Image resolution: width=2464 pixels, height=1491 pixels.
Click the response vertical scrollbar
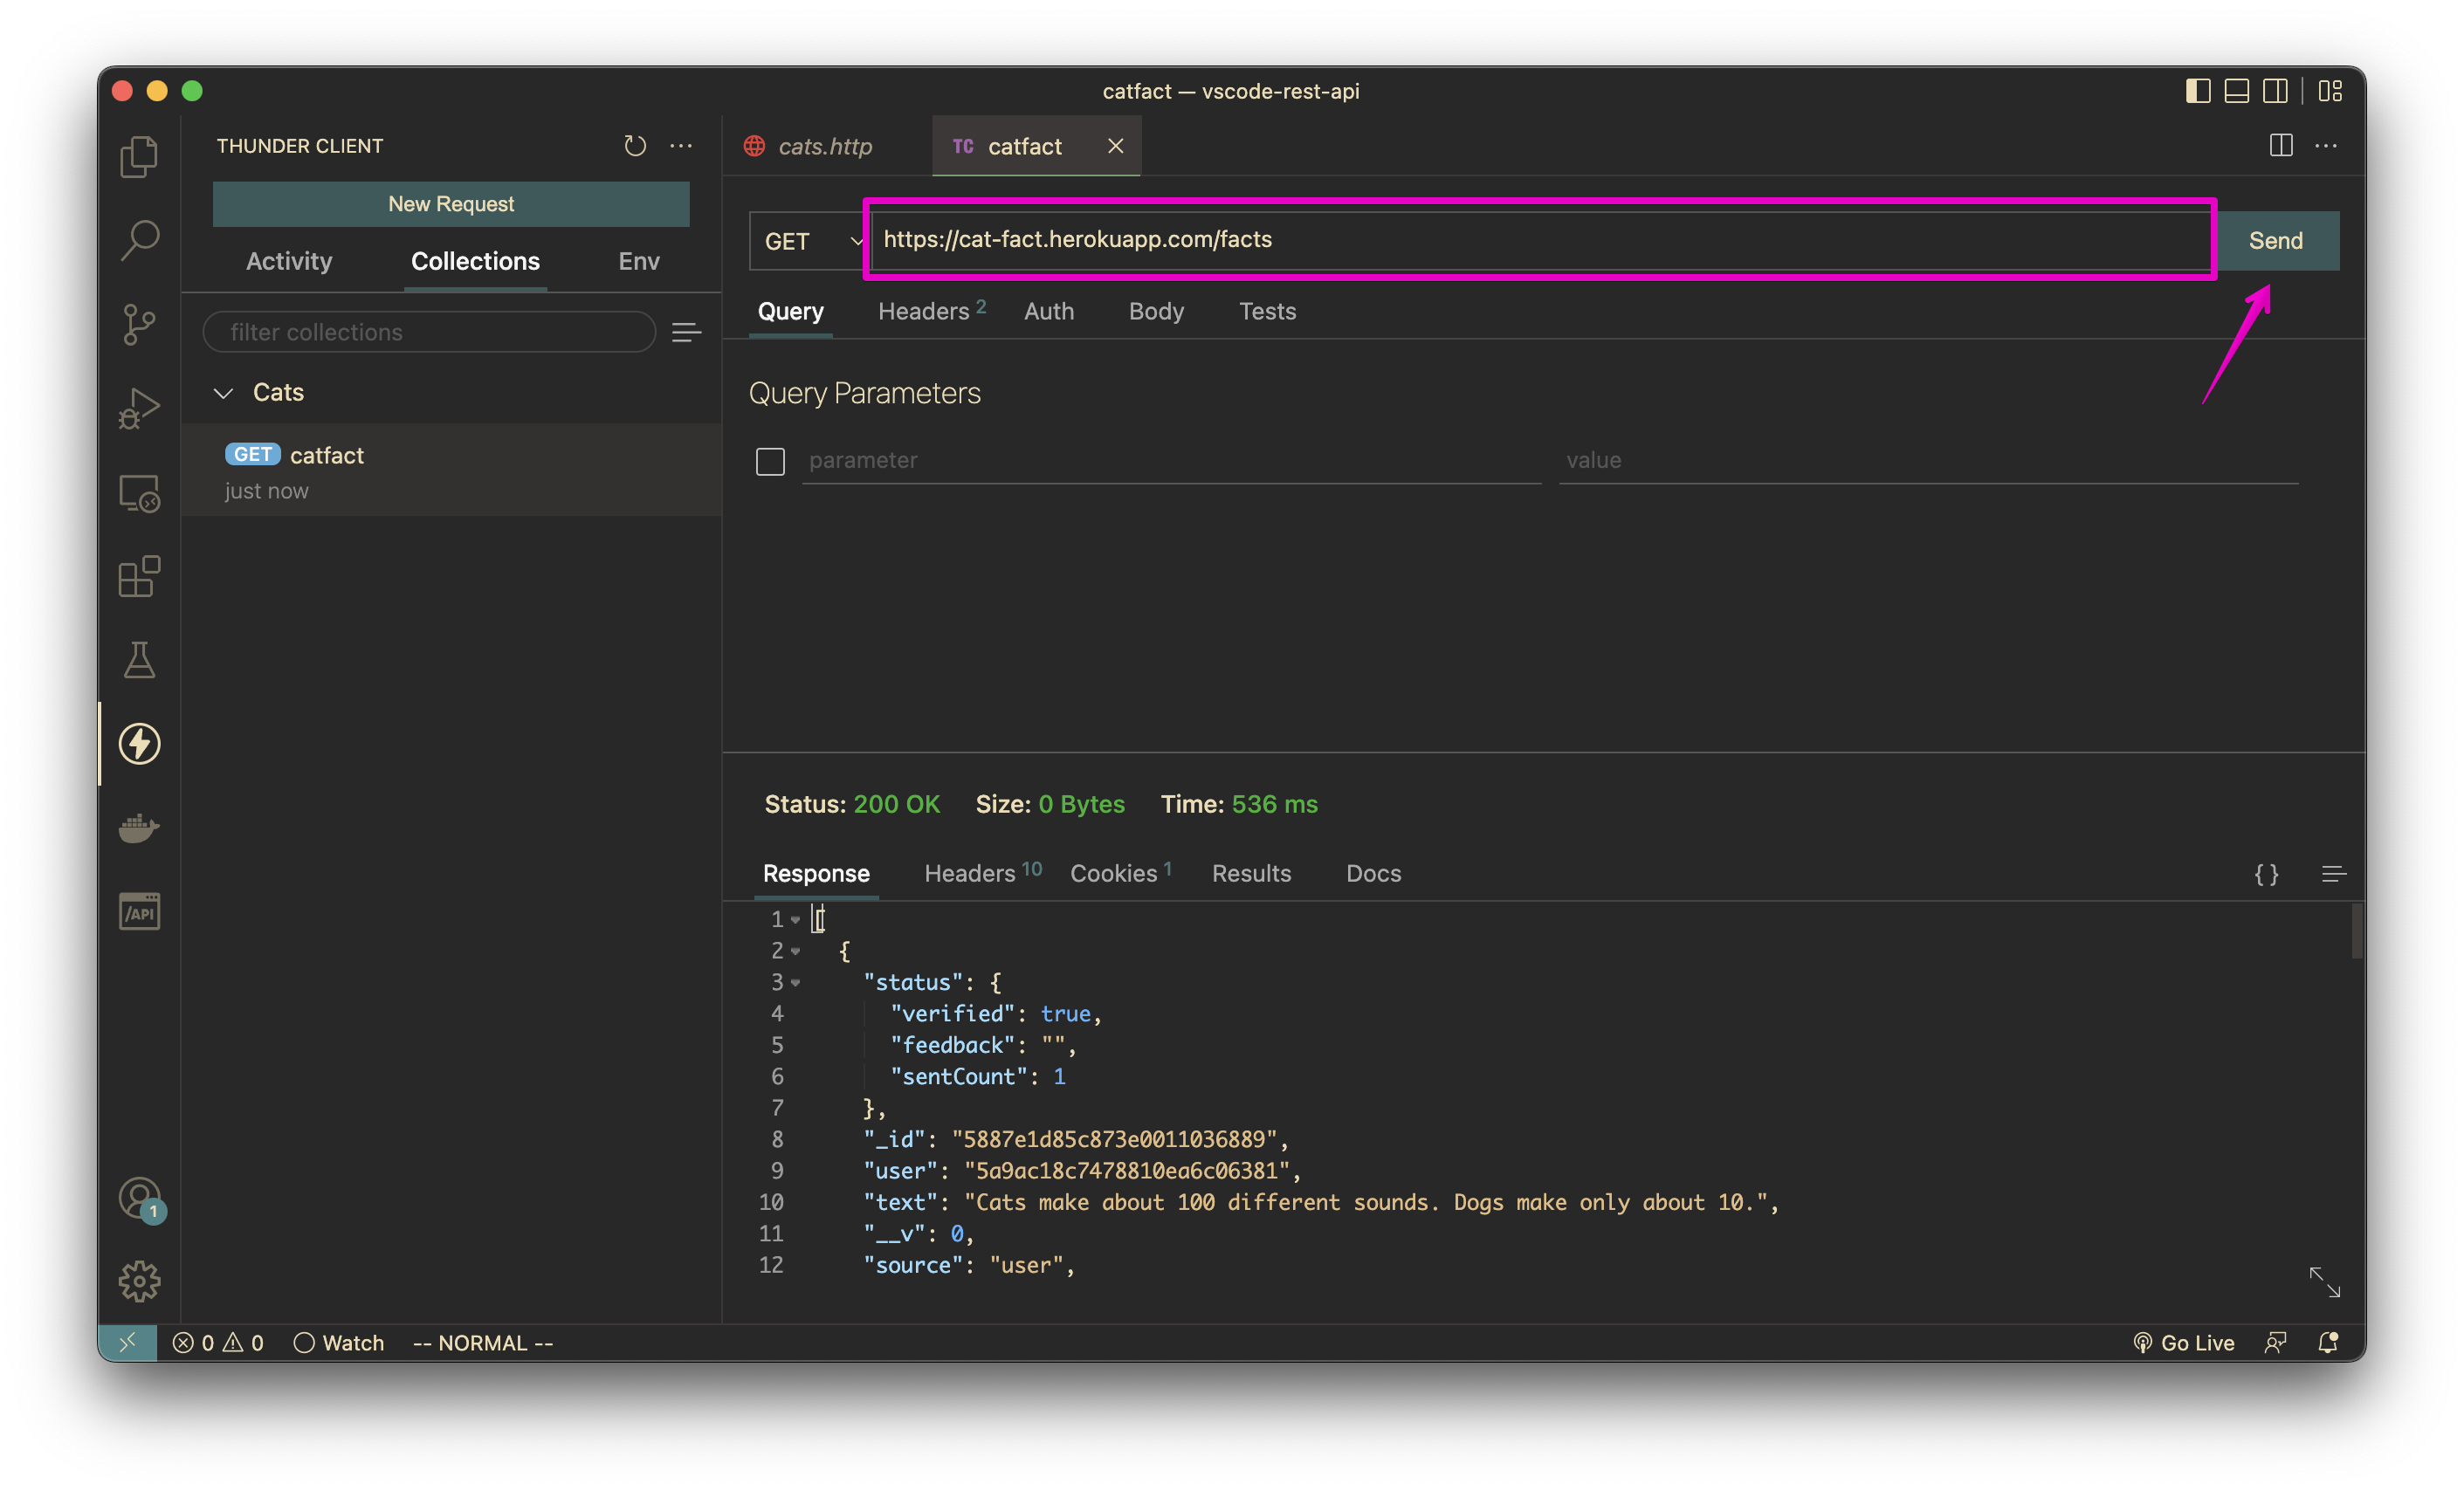coord(2356,932)
